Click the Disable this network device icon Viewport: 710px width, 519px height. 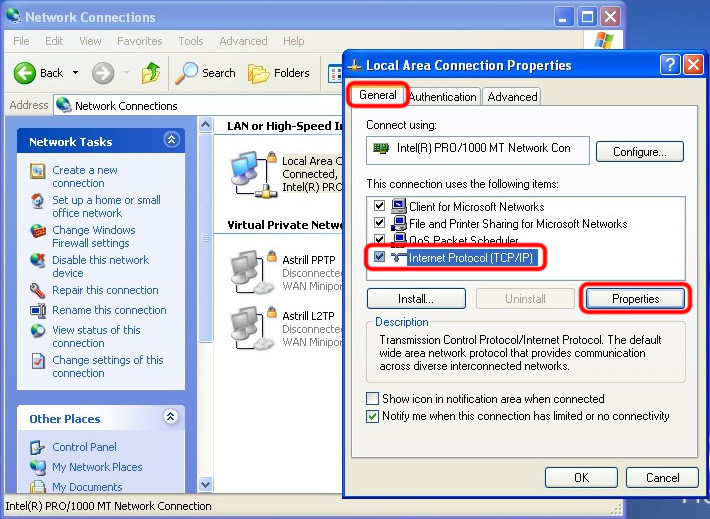pos(38,261)
